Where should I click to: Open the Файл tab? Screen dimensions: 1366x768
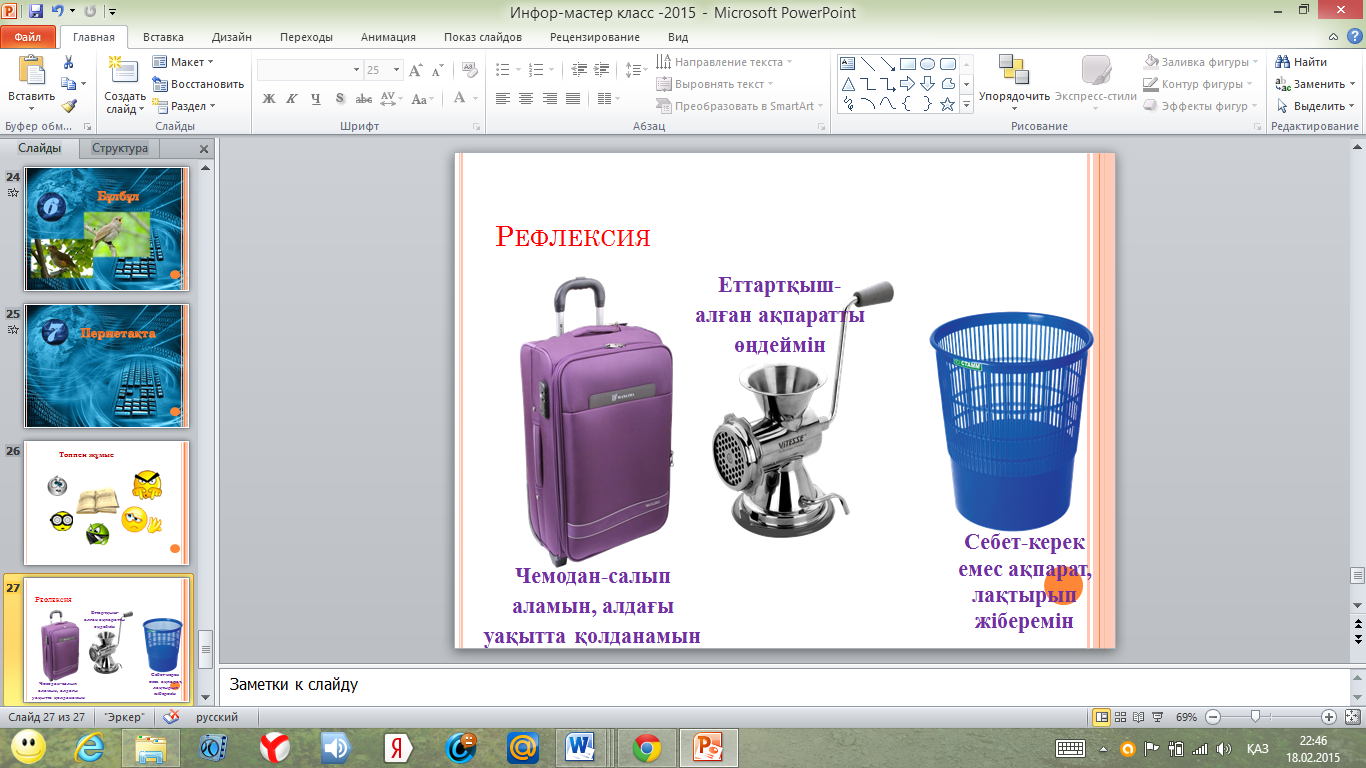28,37
